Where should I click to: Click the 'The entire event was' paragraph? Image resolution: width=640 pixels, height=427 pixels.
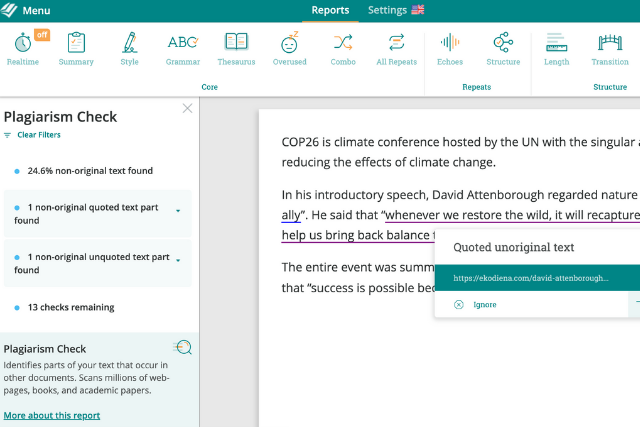358,278
